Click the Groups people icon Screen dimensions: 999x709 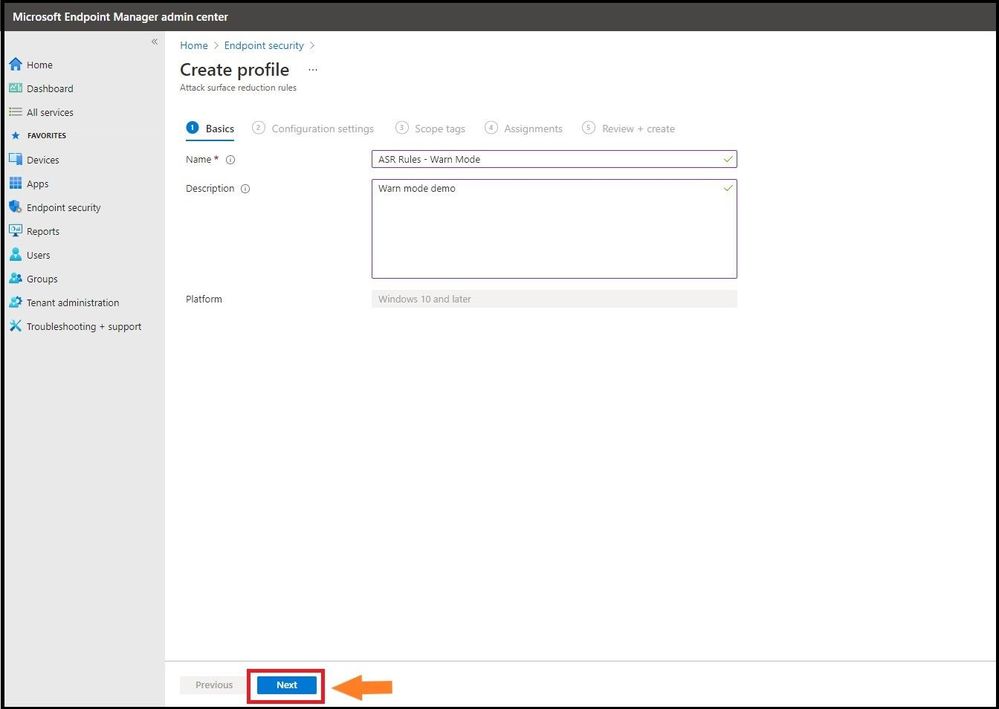15,278
